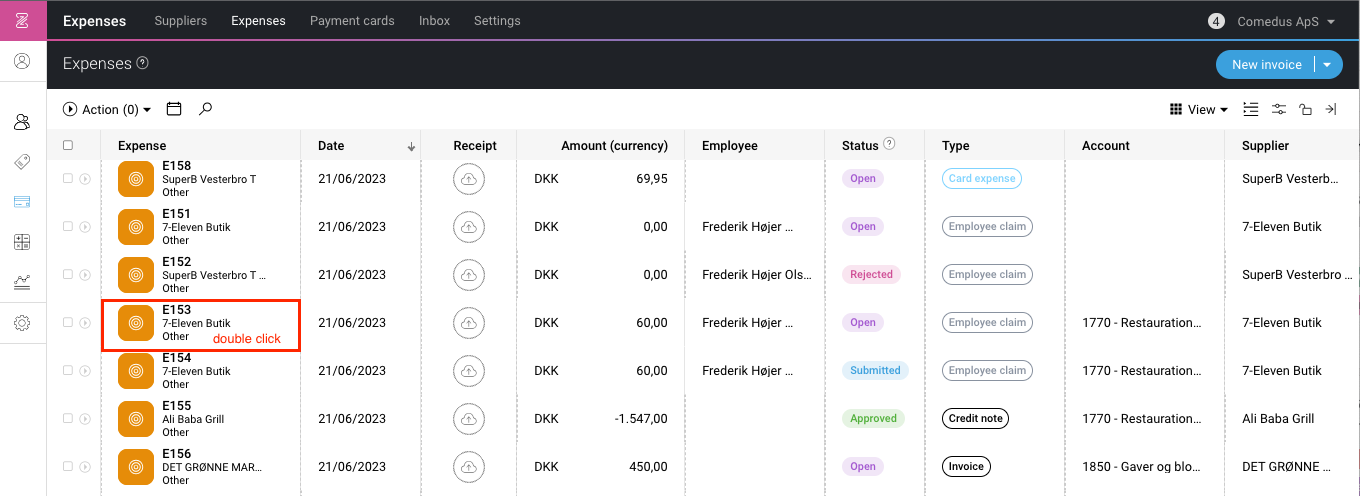This screenshot has height=496, width=1360.
Task: Click the row action arrow for E156
Action: click(x=85, y=467)
